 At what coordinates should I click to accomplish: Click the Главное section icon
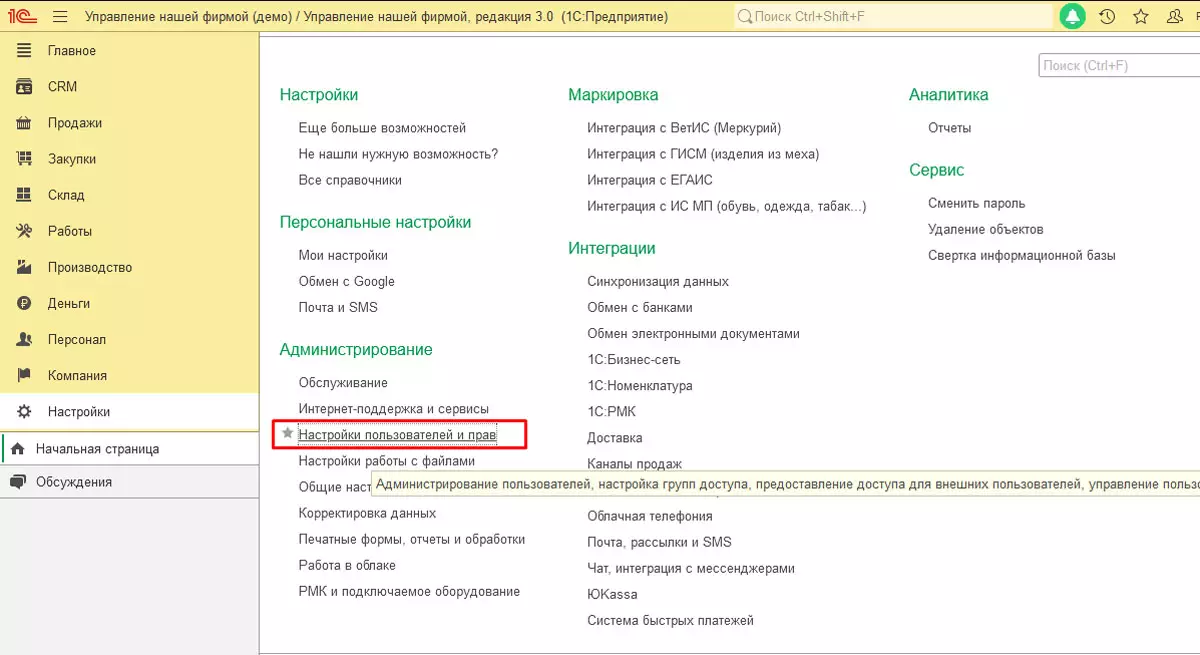point(25,51)
